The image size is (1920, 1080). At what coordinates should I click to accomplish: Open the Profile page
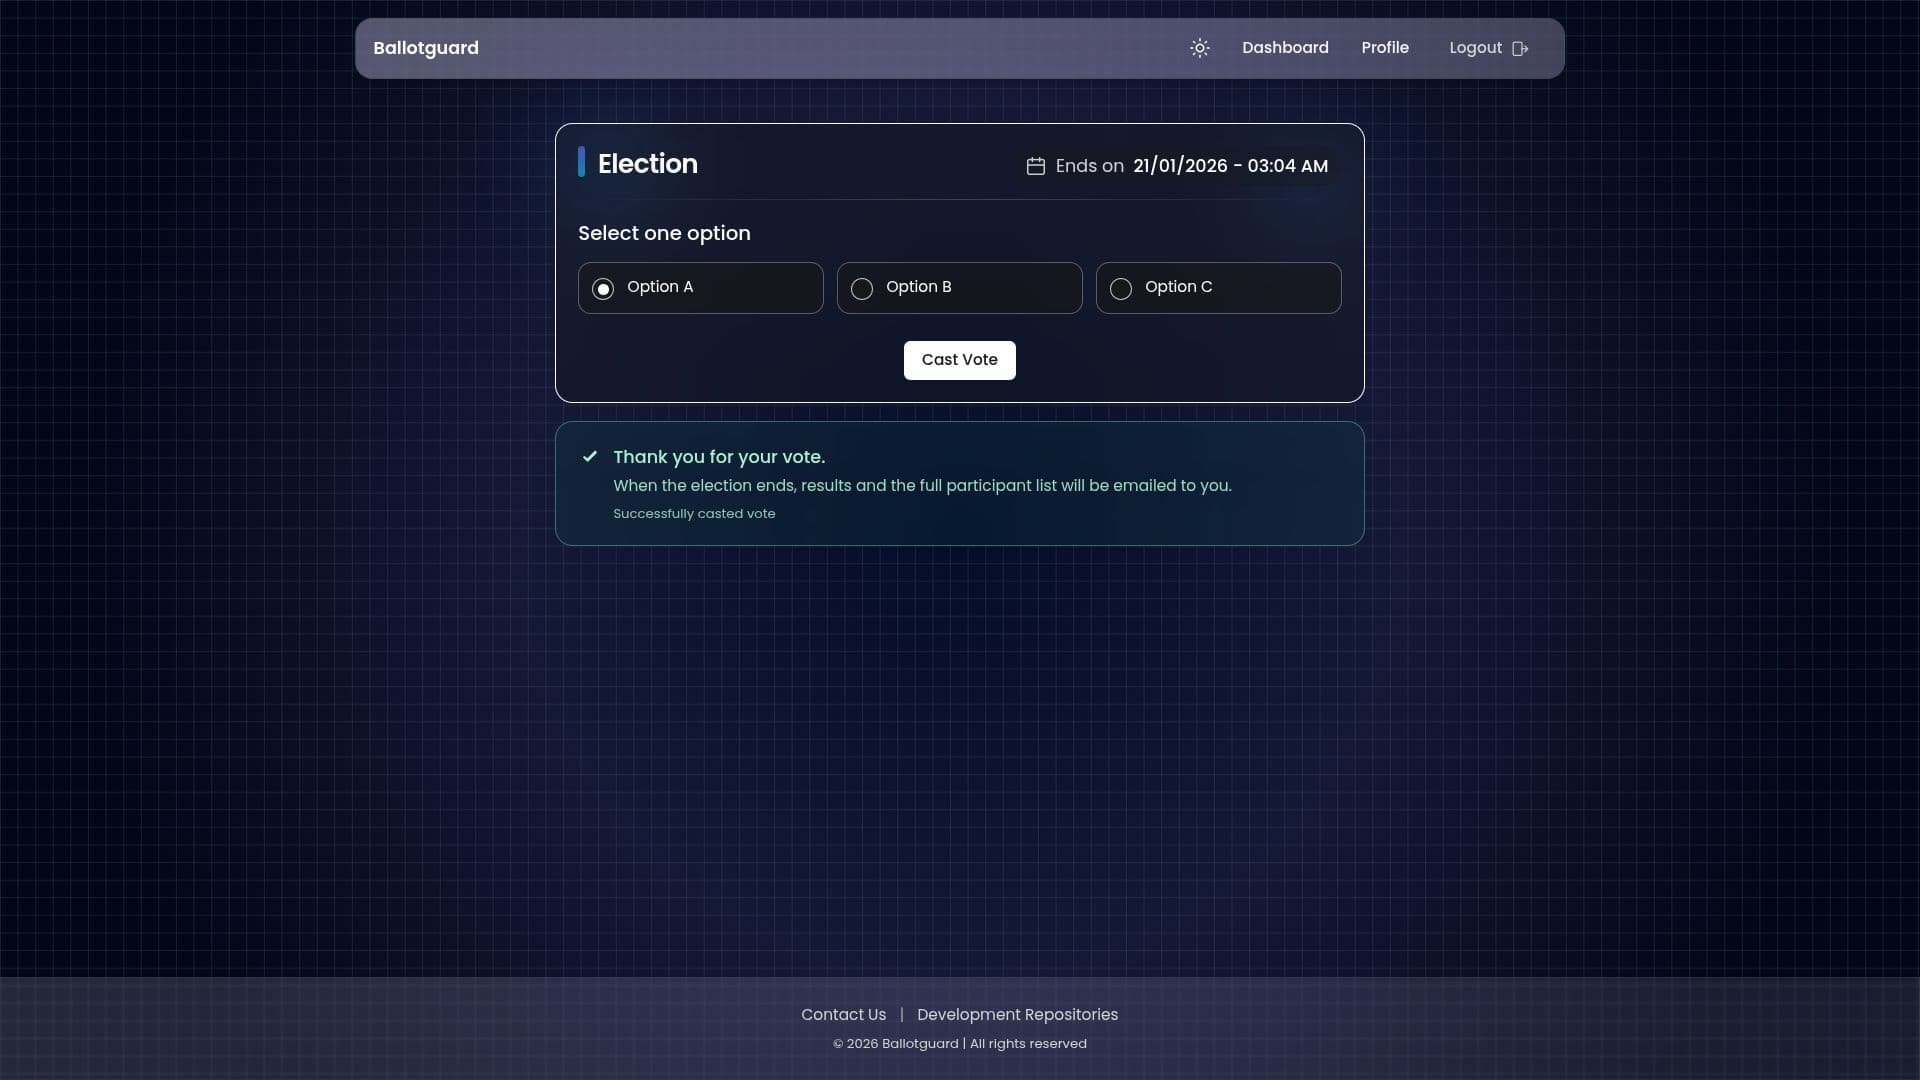(1385, 47)
